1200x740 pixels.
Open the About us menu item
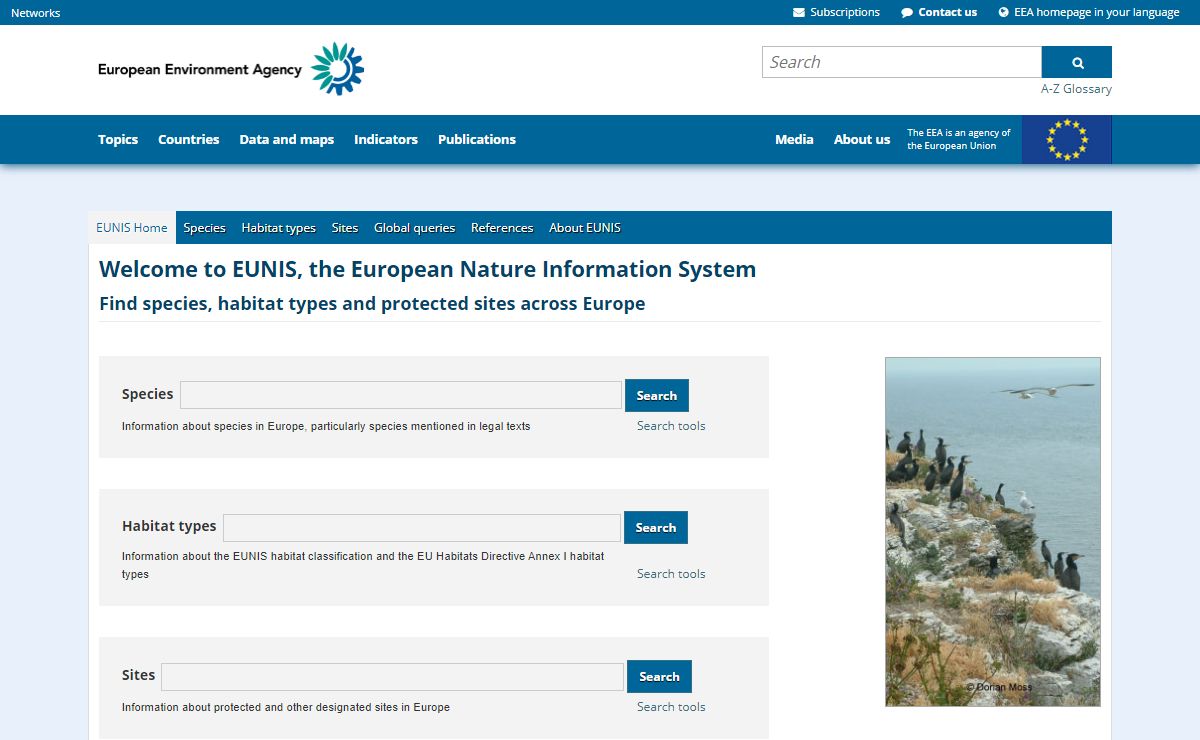pos(862,140)
